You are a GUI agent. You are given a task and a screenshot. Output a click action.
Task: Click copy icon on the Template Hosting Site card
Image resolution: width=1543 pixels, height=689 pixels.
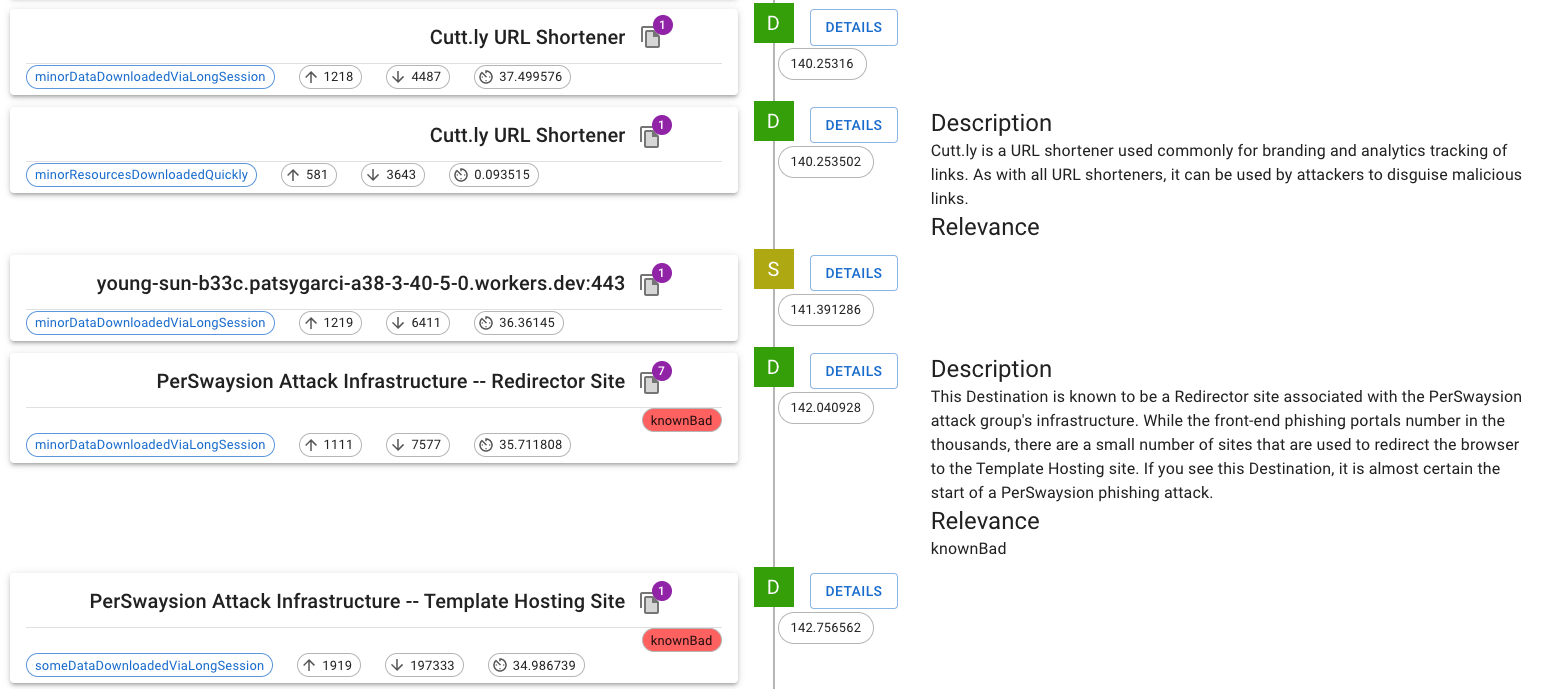tap(650, 604)
